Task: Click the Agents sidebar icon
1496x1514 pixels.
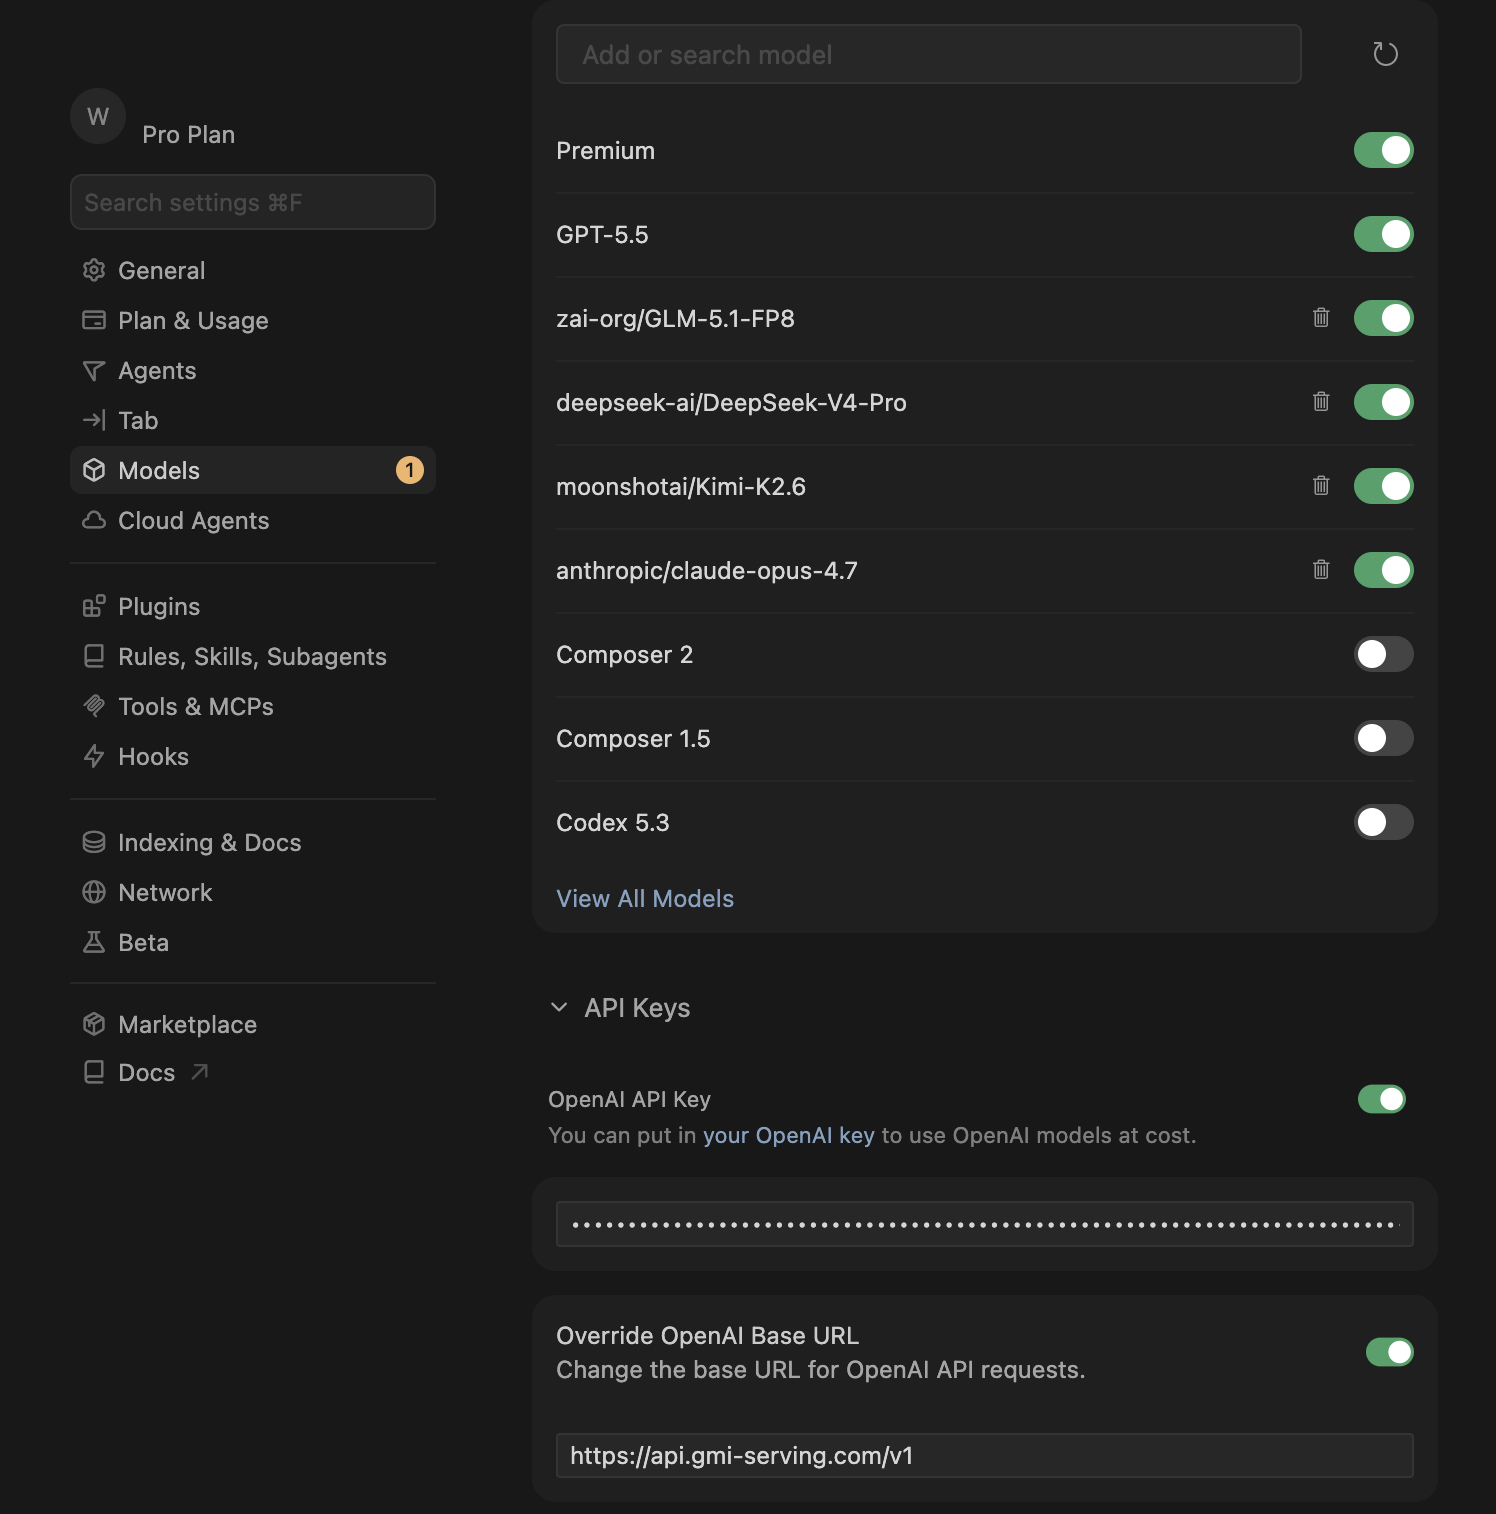Action: [x=94, y=370]
